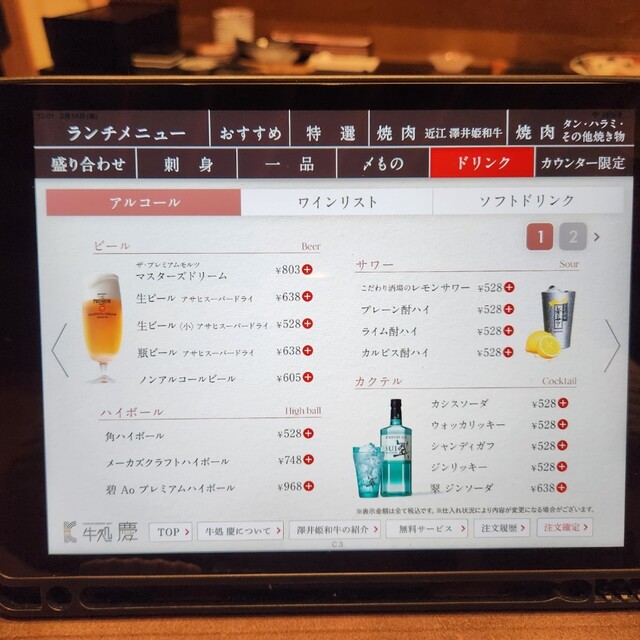This screenshot has height=640, width=640.
Task: Add 碧Ao プレミアムハイボール with plus icon
Action: click(x=308, y=487)
